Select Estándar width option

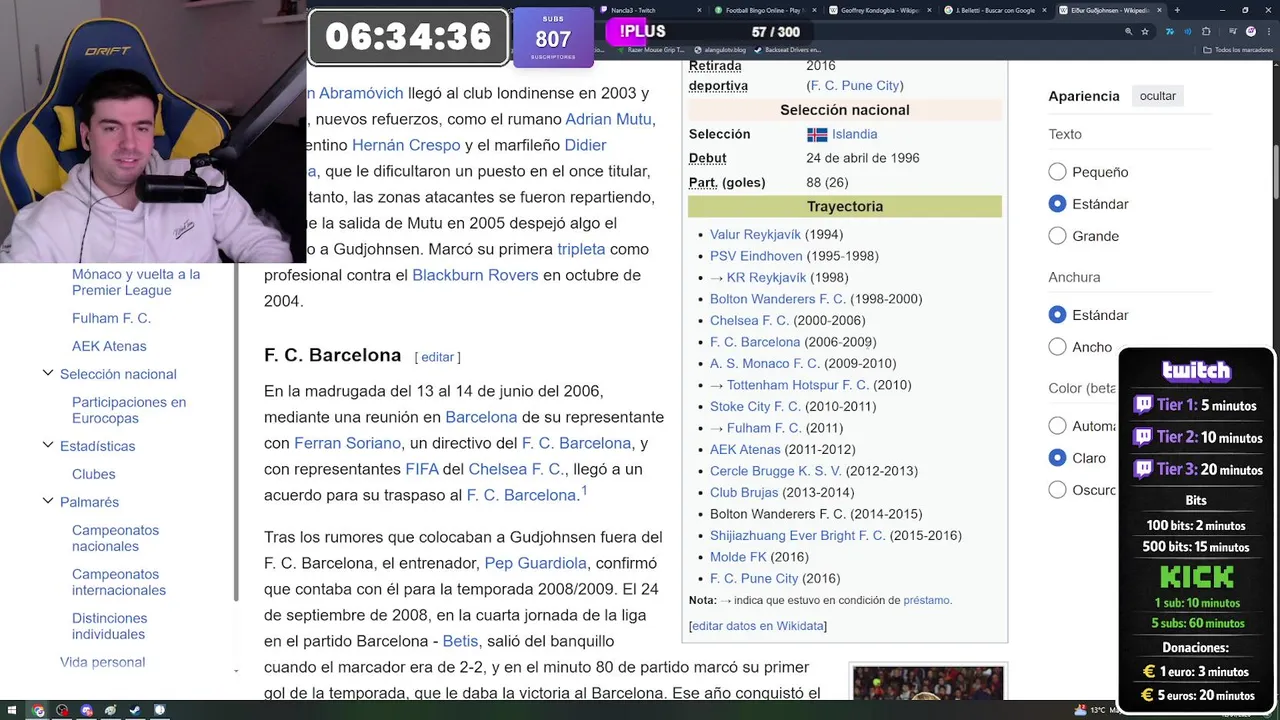pos(1057,315)
